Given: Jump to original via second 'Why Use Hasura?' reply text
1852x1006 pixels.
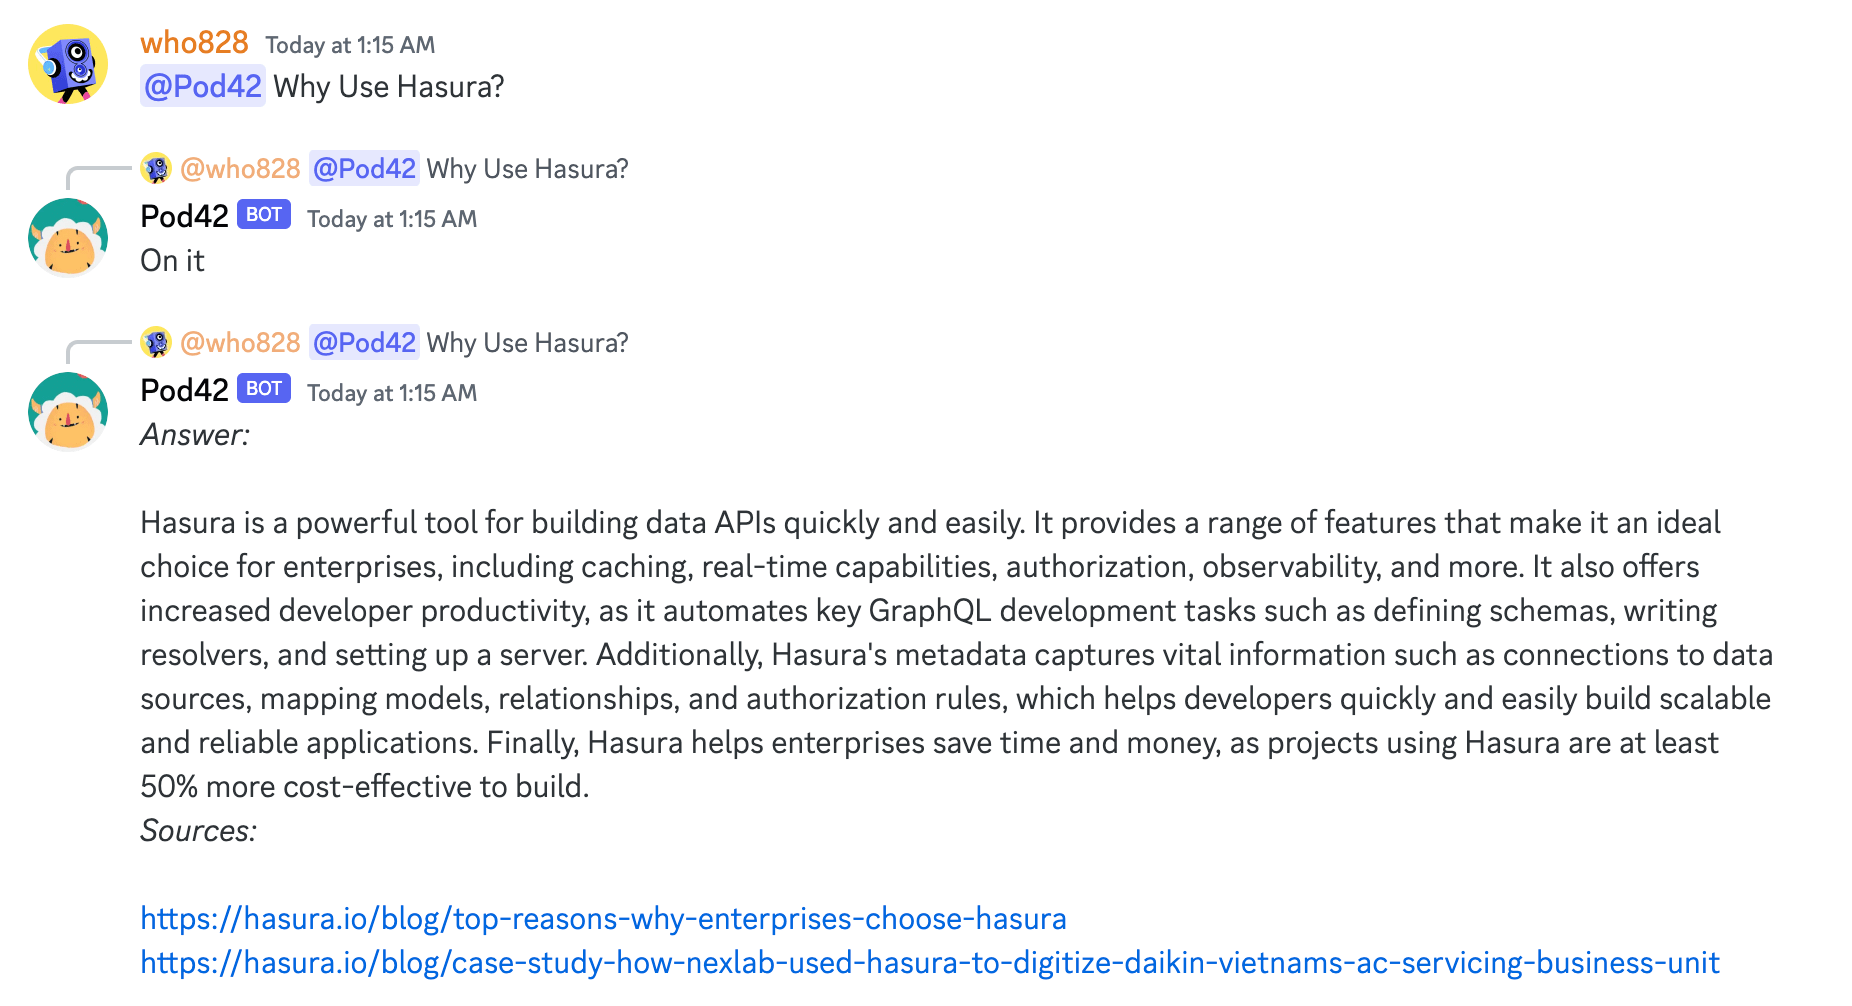Looking at the screenshot, I should (x=527, y=343).
